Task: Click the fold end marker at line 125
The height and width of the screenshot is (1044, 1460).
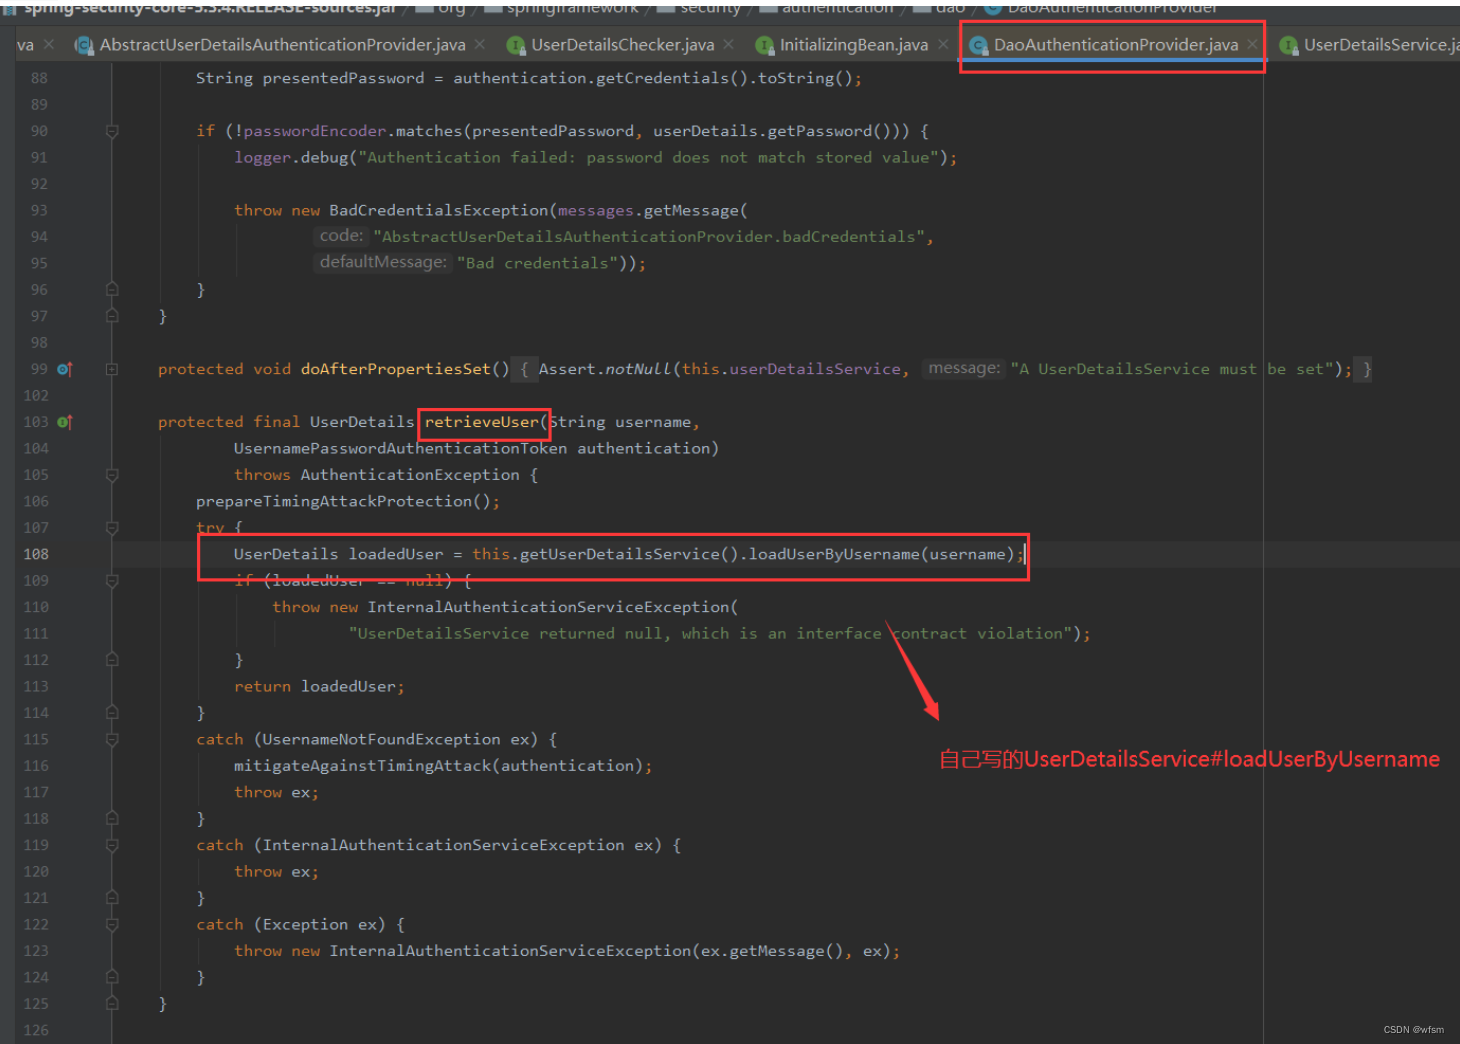Action: [x=112, y=1004]
